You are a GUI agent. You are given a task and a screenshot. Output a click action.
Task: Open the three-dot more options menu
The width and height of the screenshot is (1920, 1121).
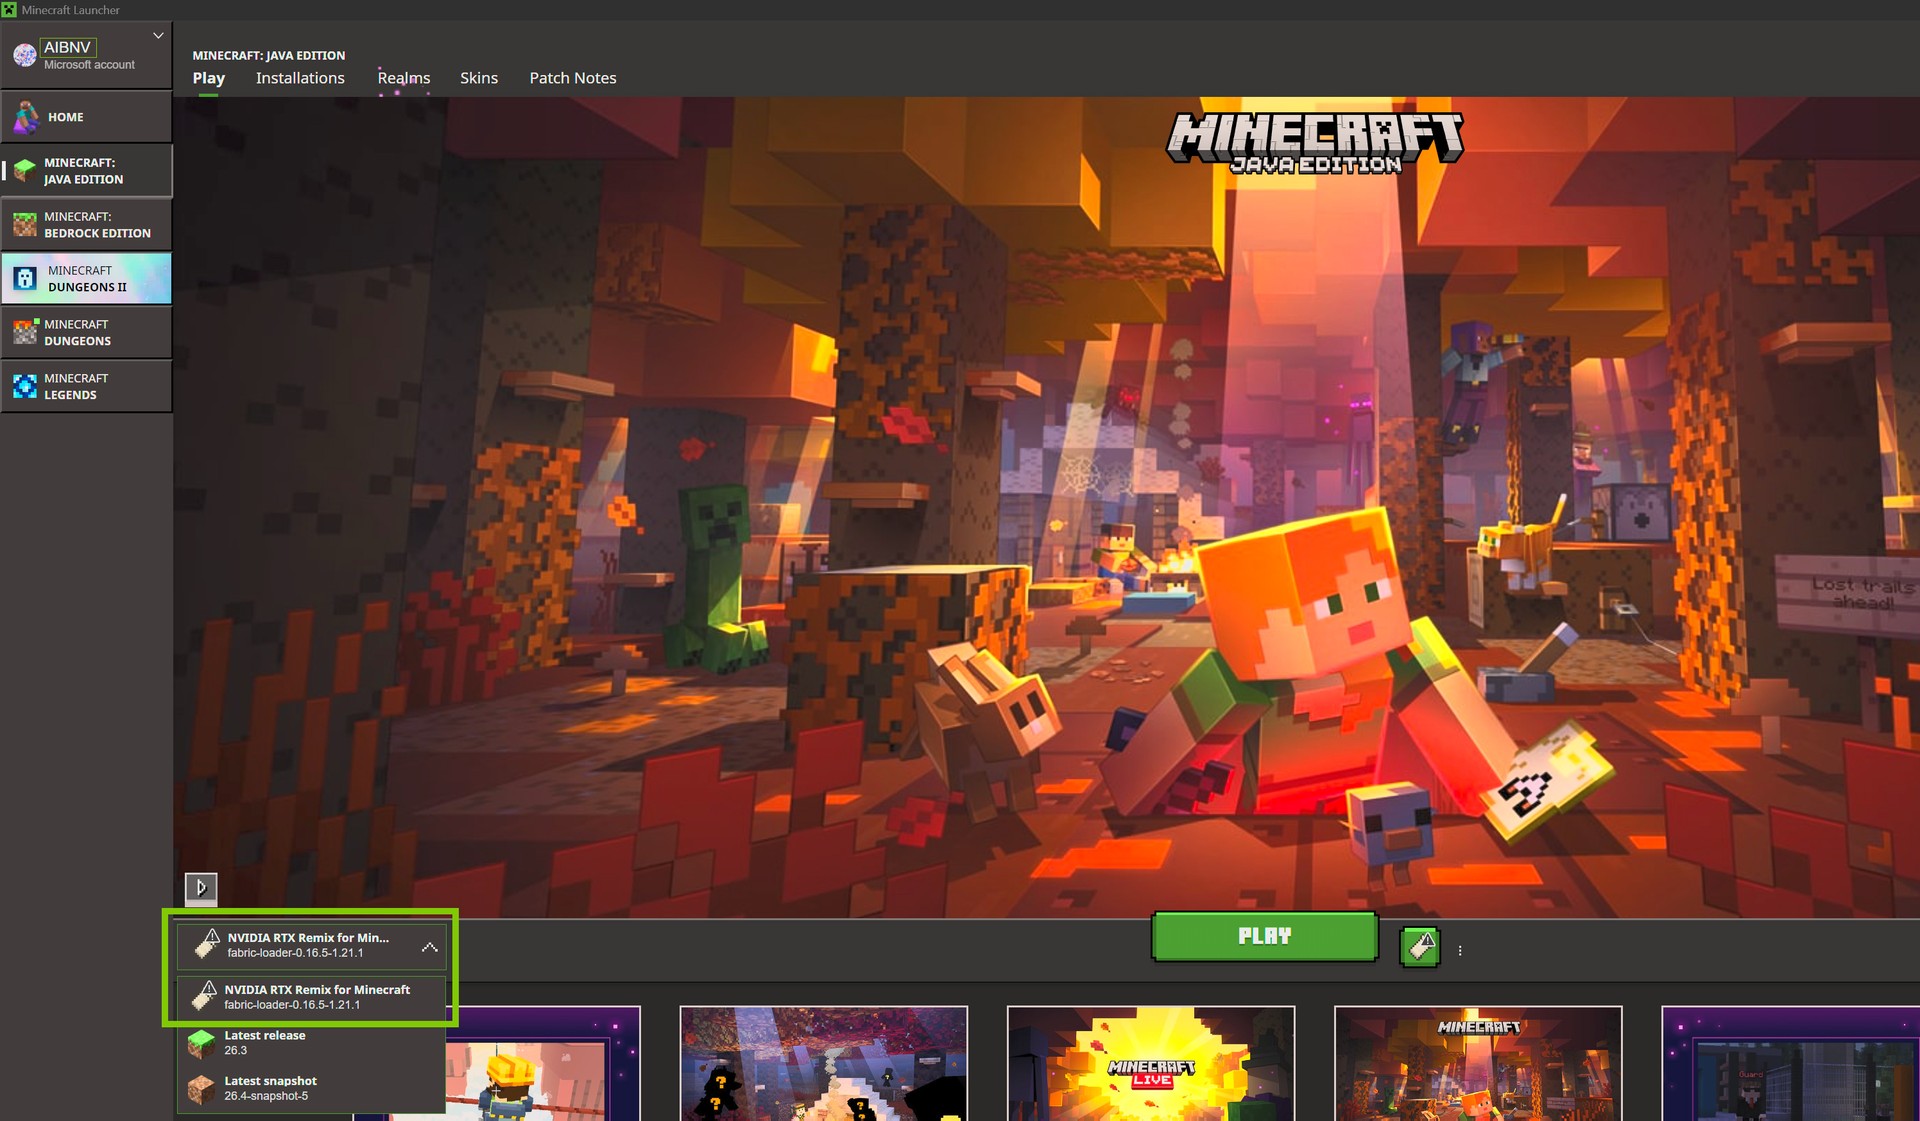click(x=1460, y=951)
